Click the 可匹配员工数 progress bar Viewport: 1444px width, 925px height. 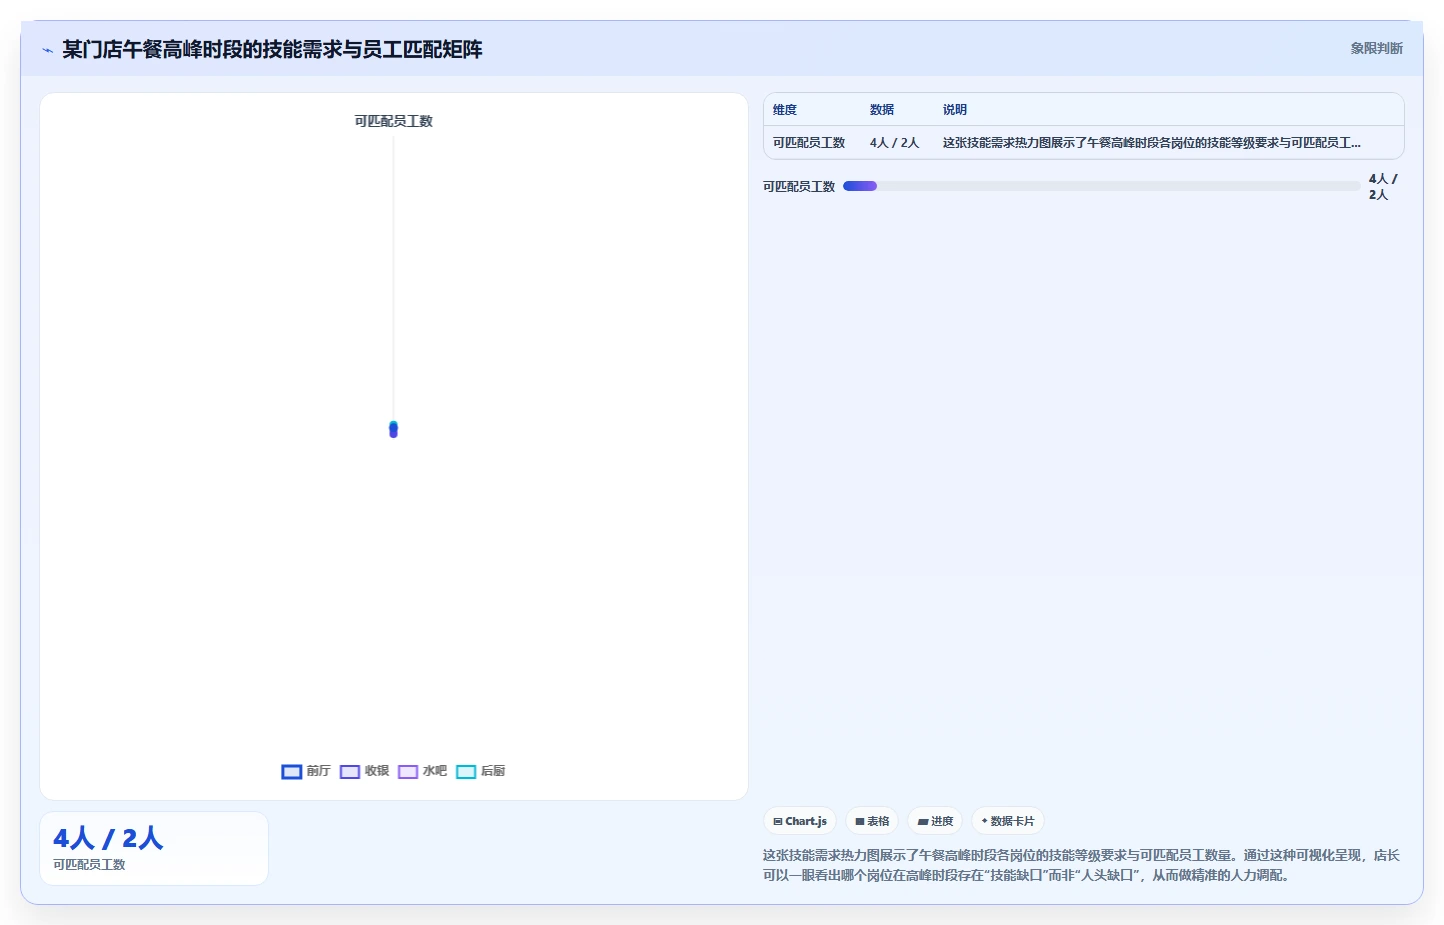coord(1101,186)
